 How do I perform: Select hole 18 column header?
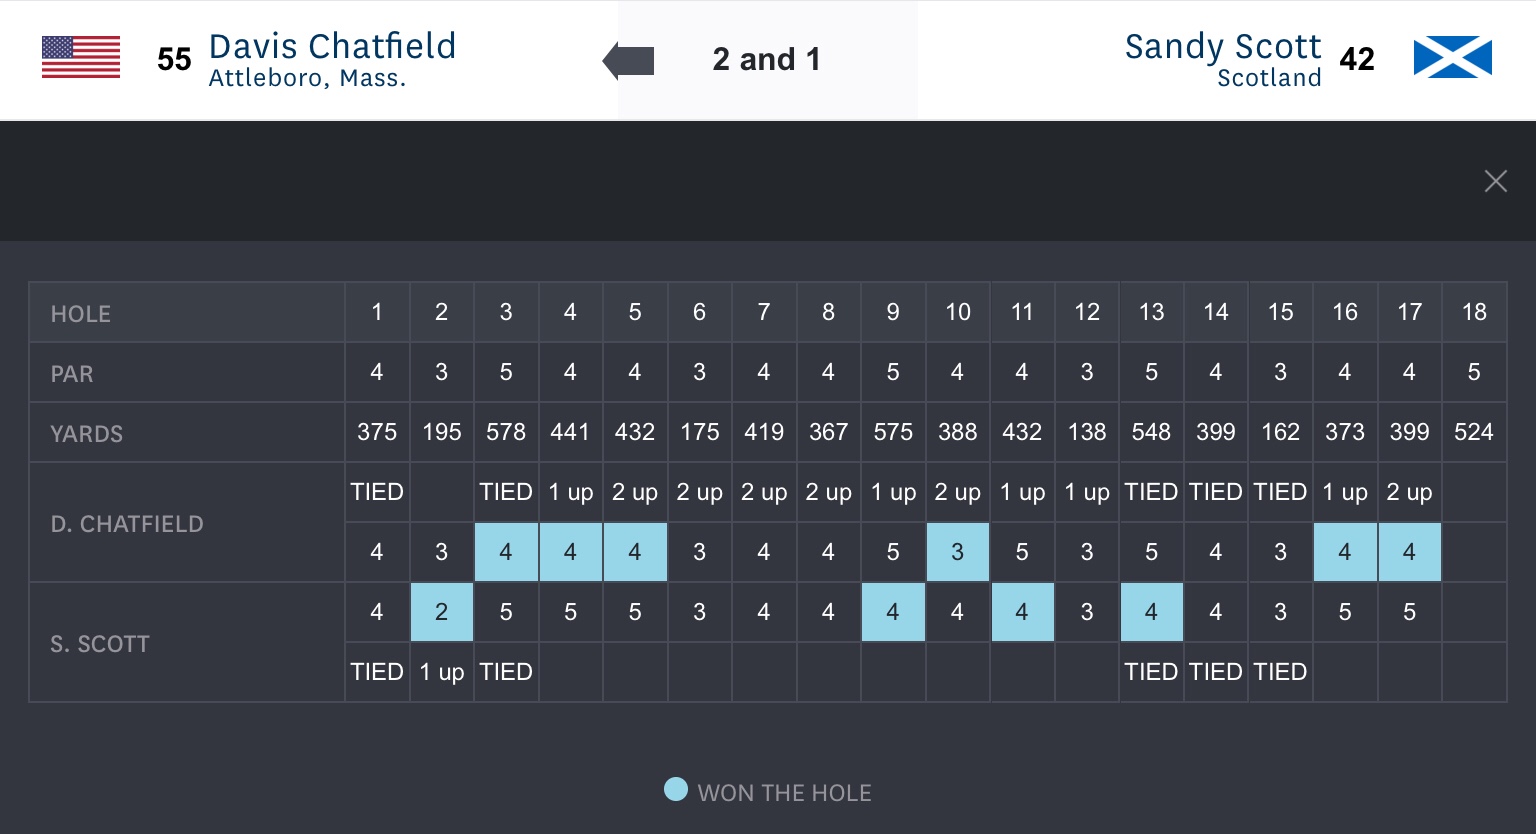pos(1473,312)
